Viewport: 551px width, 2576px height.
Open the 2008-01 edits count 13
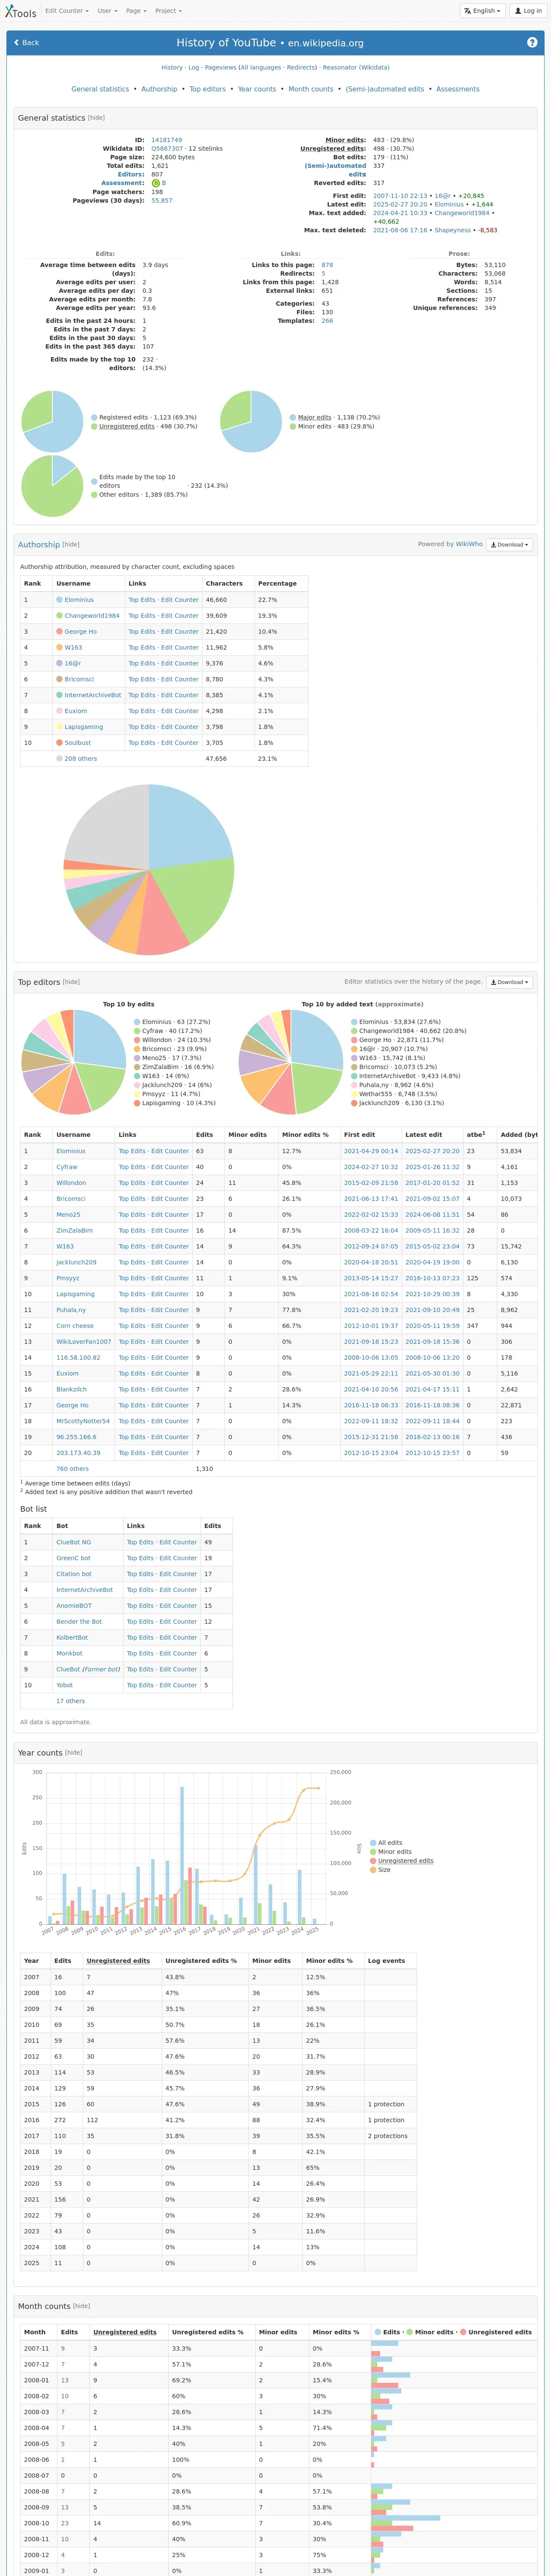pyautogui.click(x=65, y=2380)
